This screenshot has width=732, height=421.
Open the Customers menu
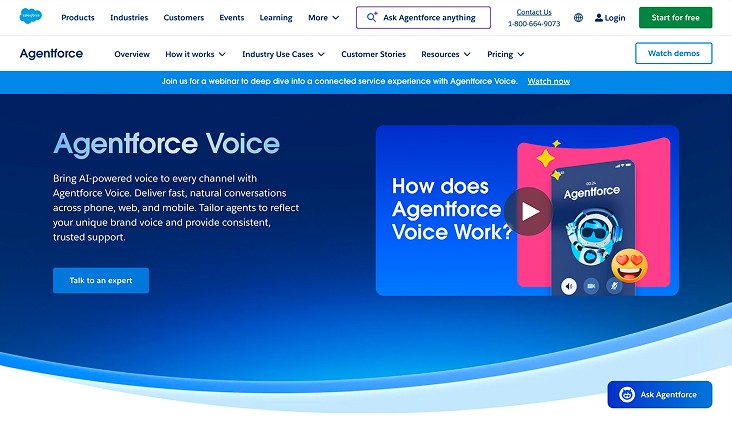(184, 18)
